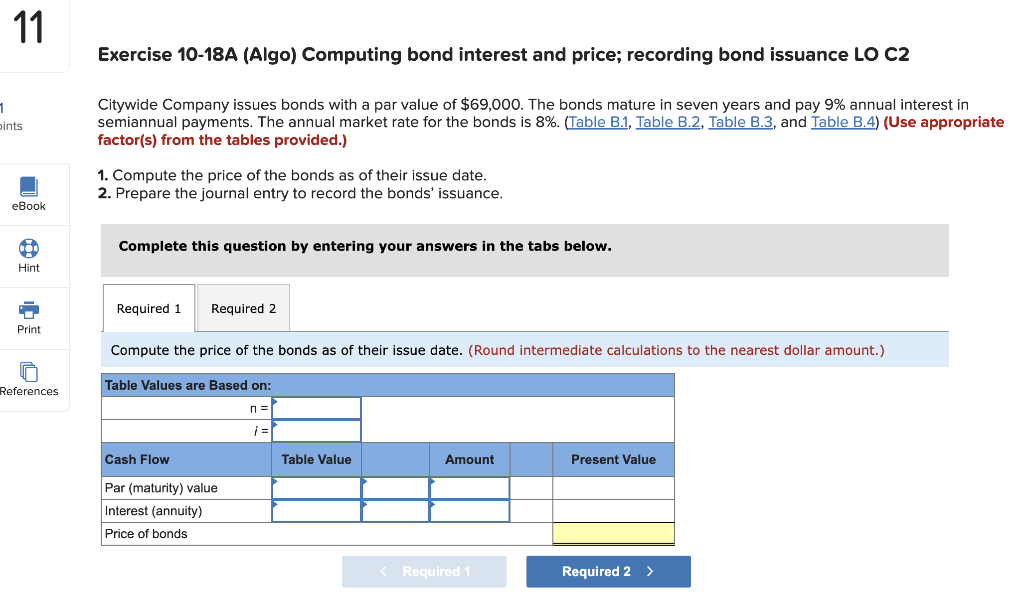Click the i value input field

point(316,430)
